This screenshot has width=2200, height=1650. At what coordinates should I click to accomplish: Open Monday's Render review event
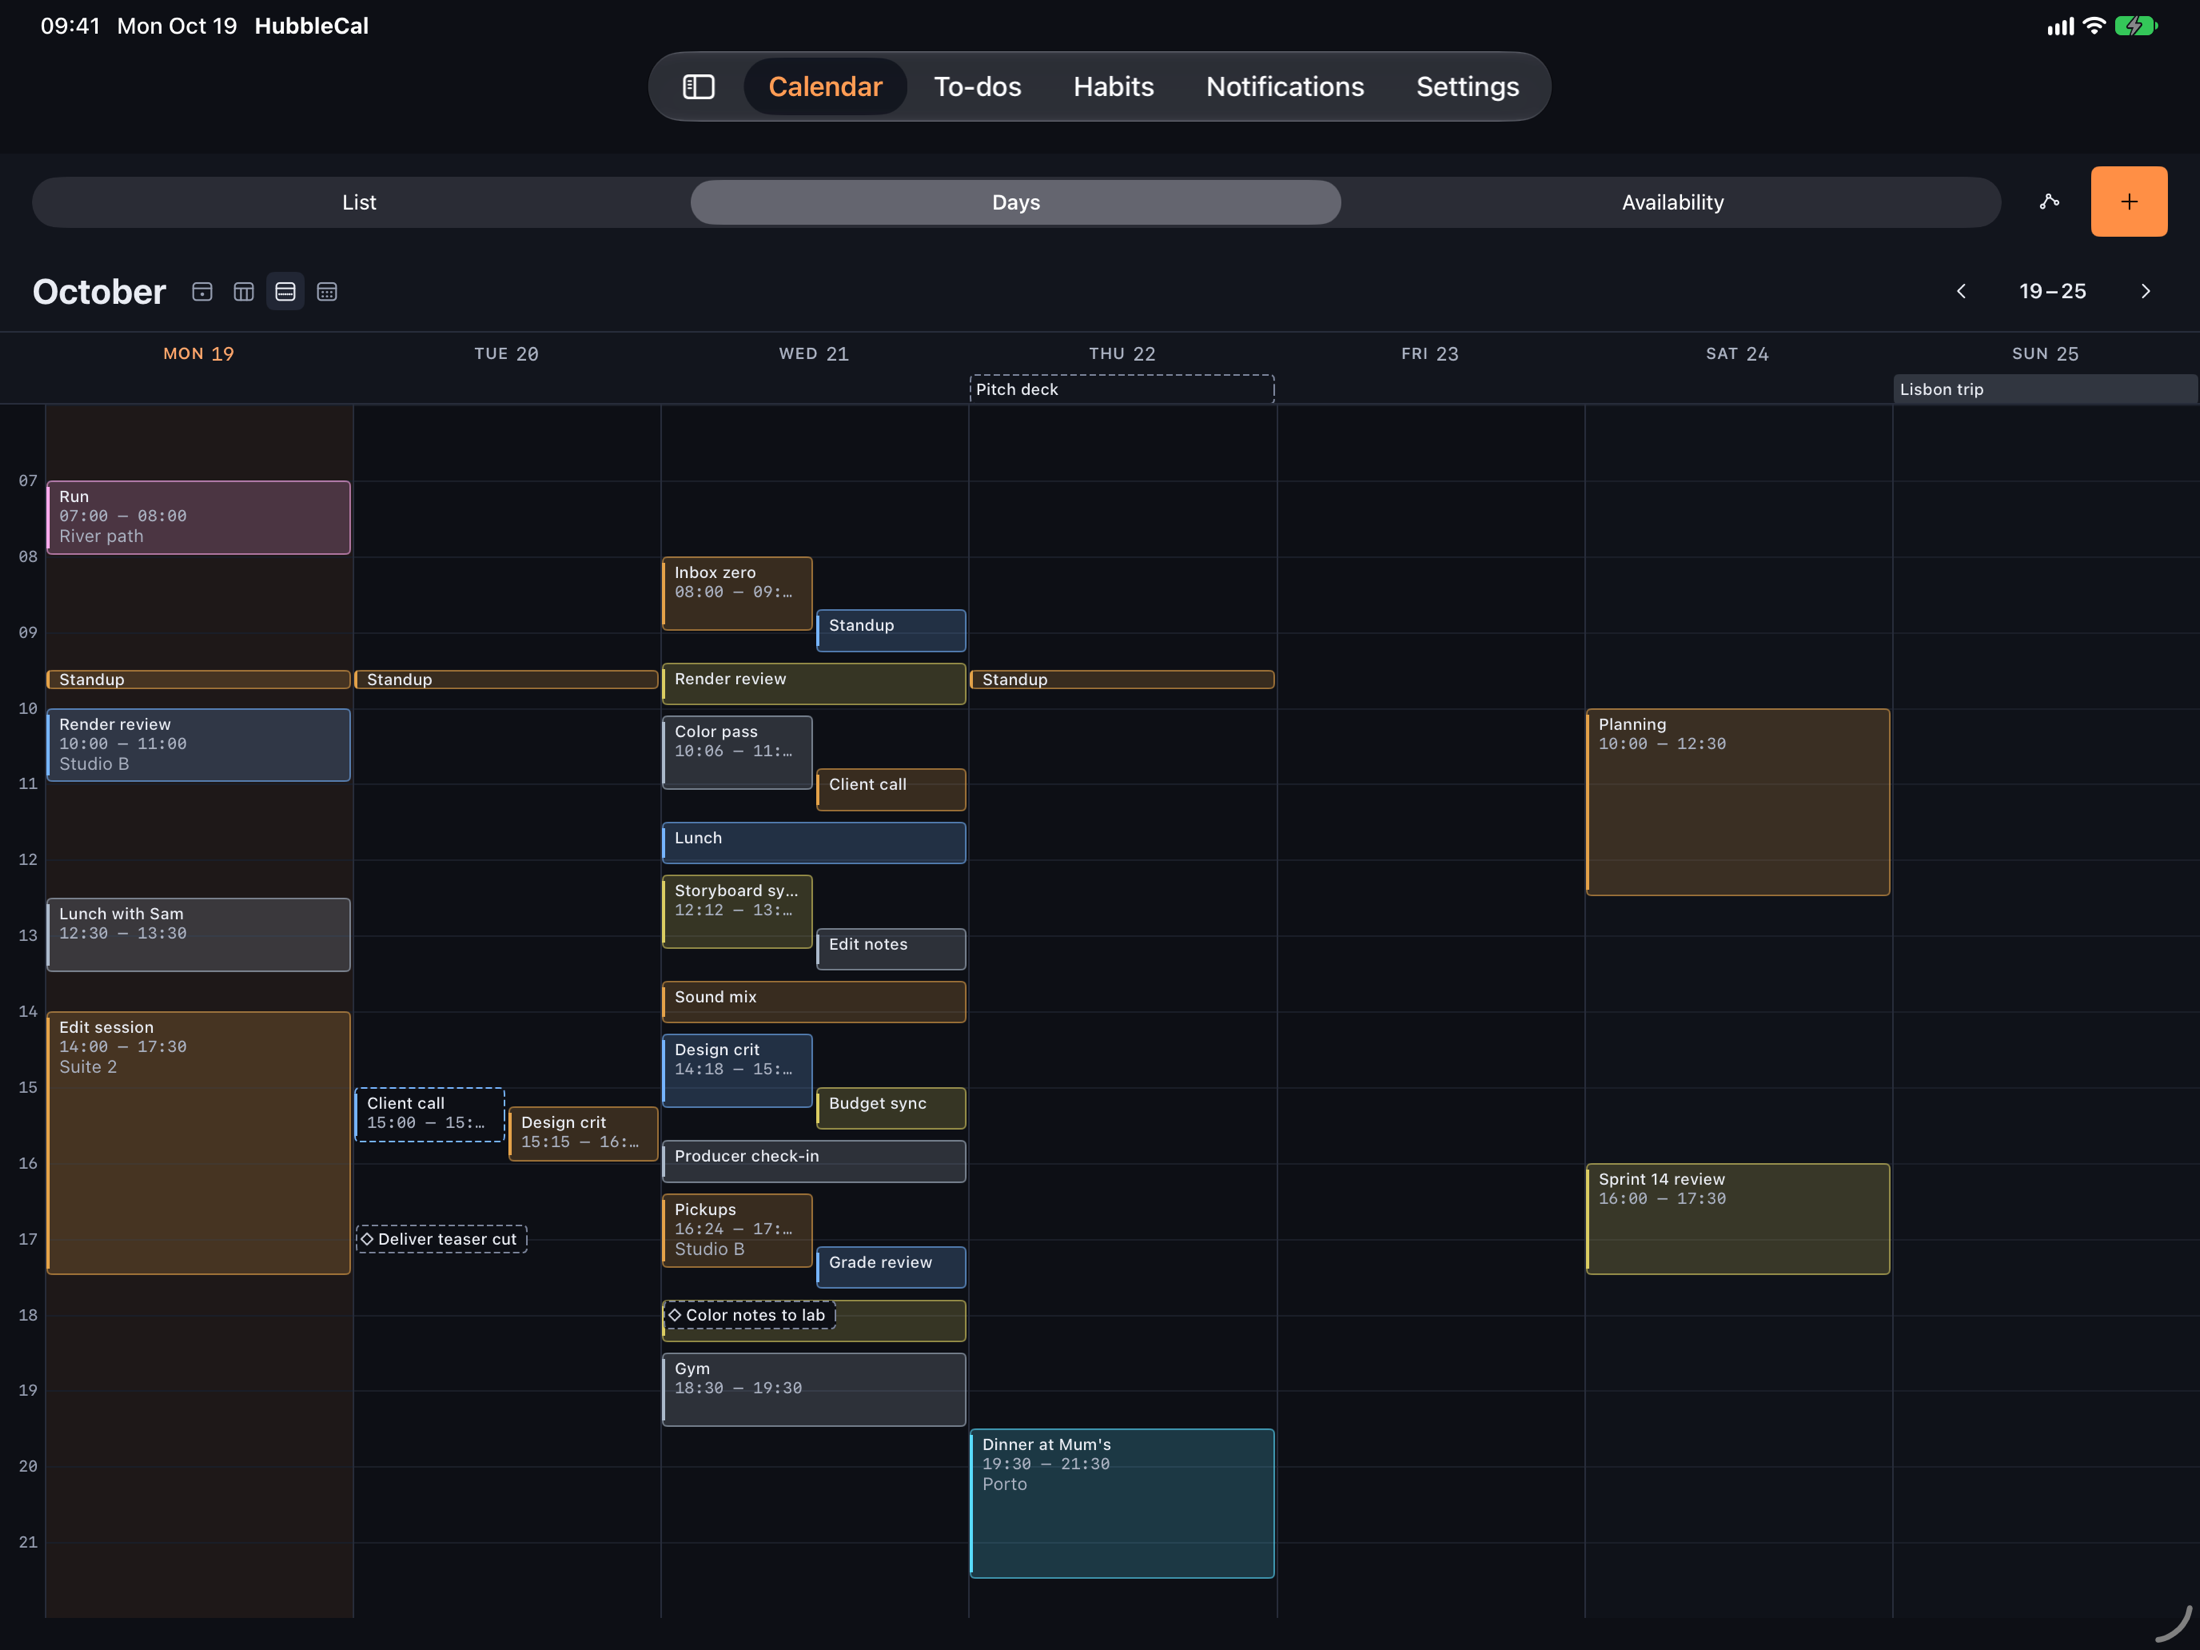198,745
